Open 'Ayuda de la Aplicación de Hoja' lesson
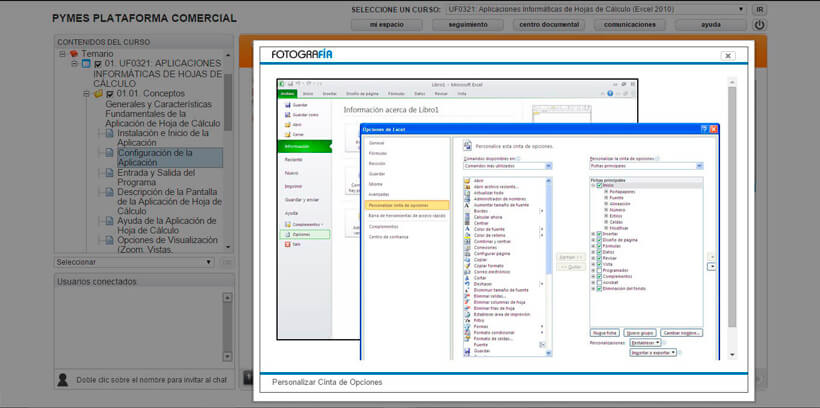Image resolution: width=820 pixels, height=408 pixels. tap(166, 225)
